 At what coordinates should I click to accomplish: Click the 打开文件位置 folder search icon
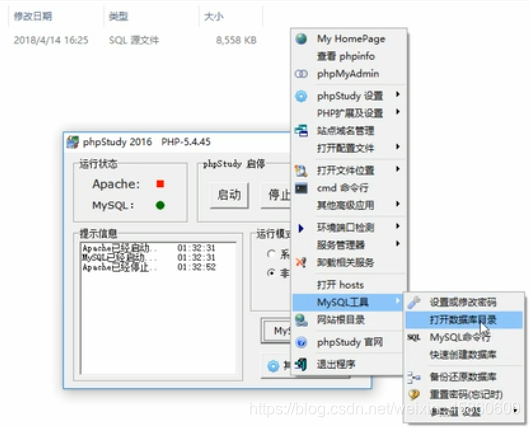pyautogui.click(x=301, y=170)
